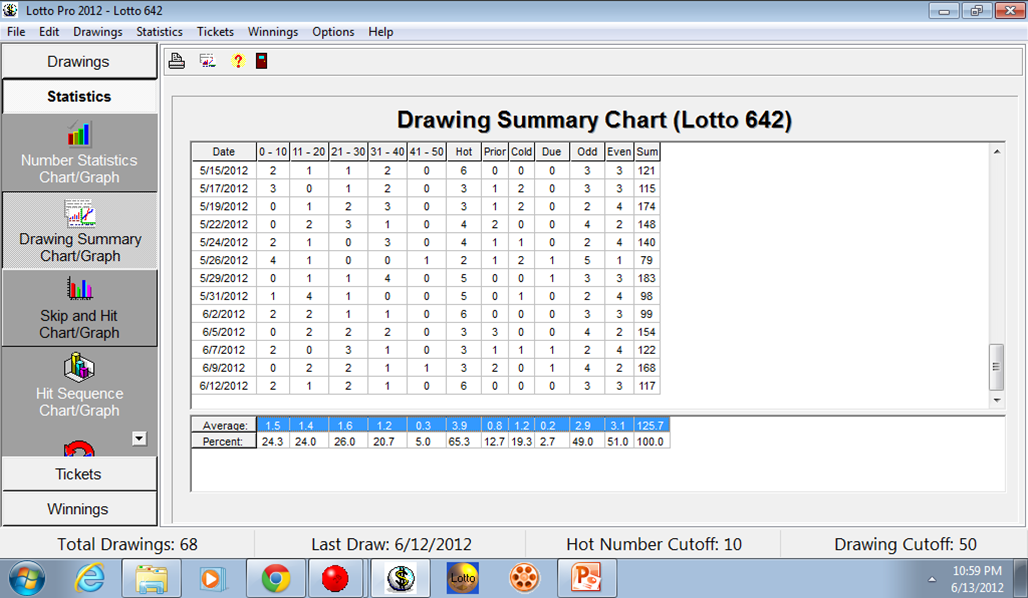Open the Winnings menu
Image resolution: width=1028 pixels, height=598 pixels.
273,31
